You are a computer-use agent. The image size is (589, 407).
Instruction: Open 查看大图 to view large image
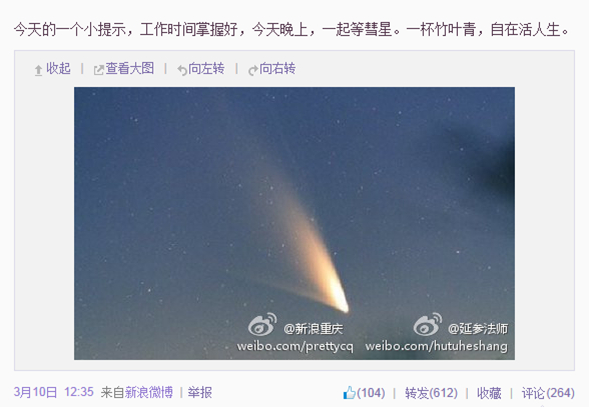tap(130, 68)
